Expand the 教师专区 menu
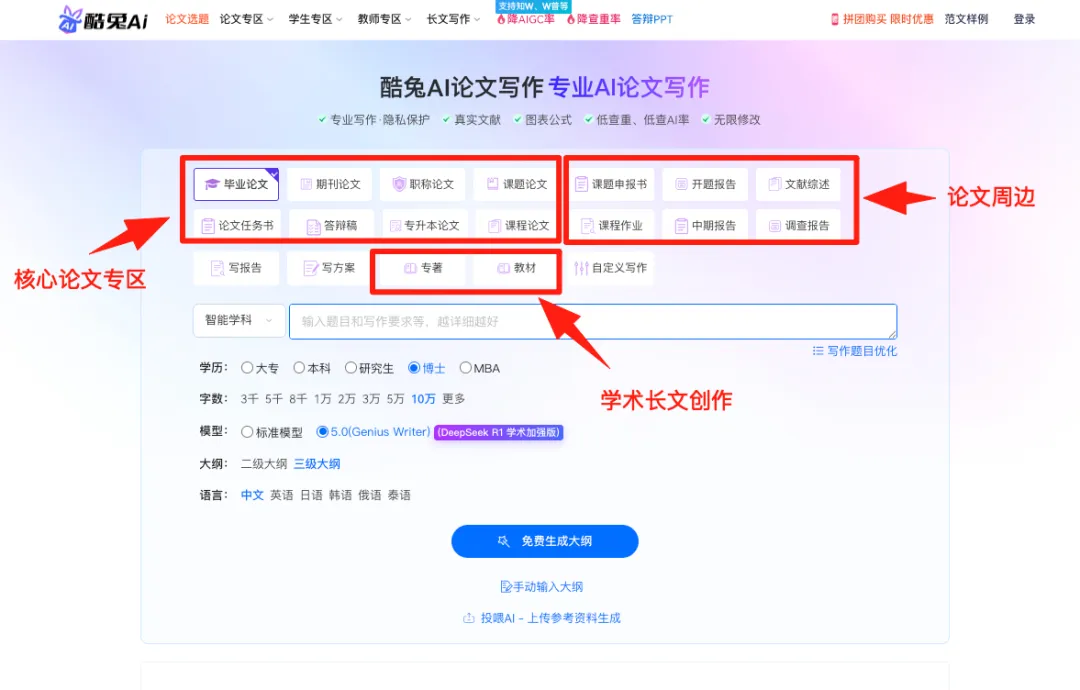This screenshot has width=1080, height=690. pyautogui.click(x=384, y=19)
